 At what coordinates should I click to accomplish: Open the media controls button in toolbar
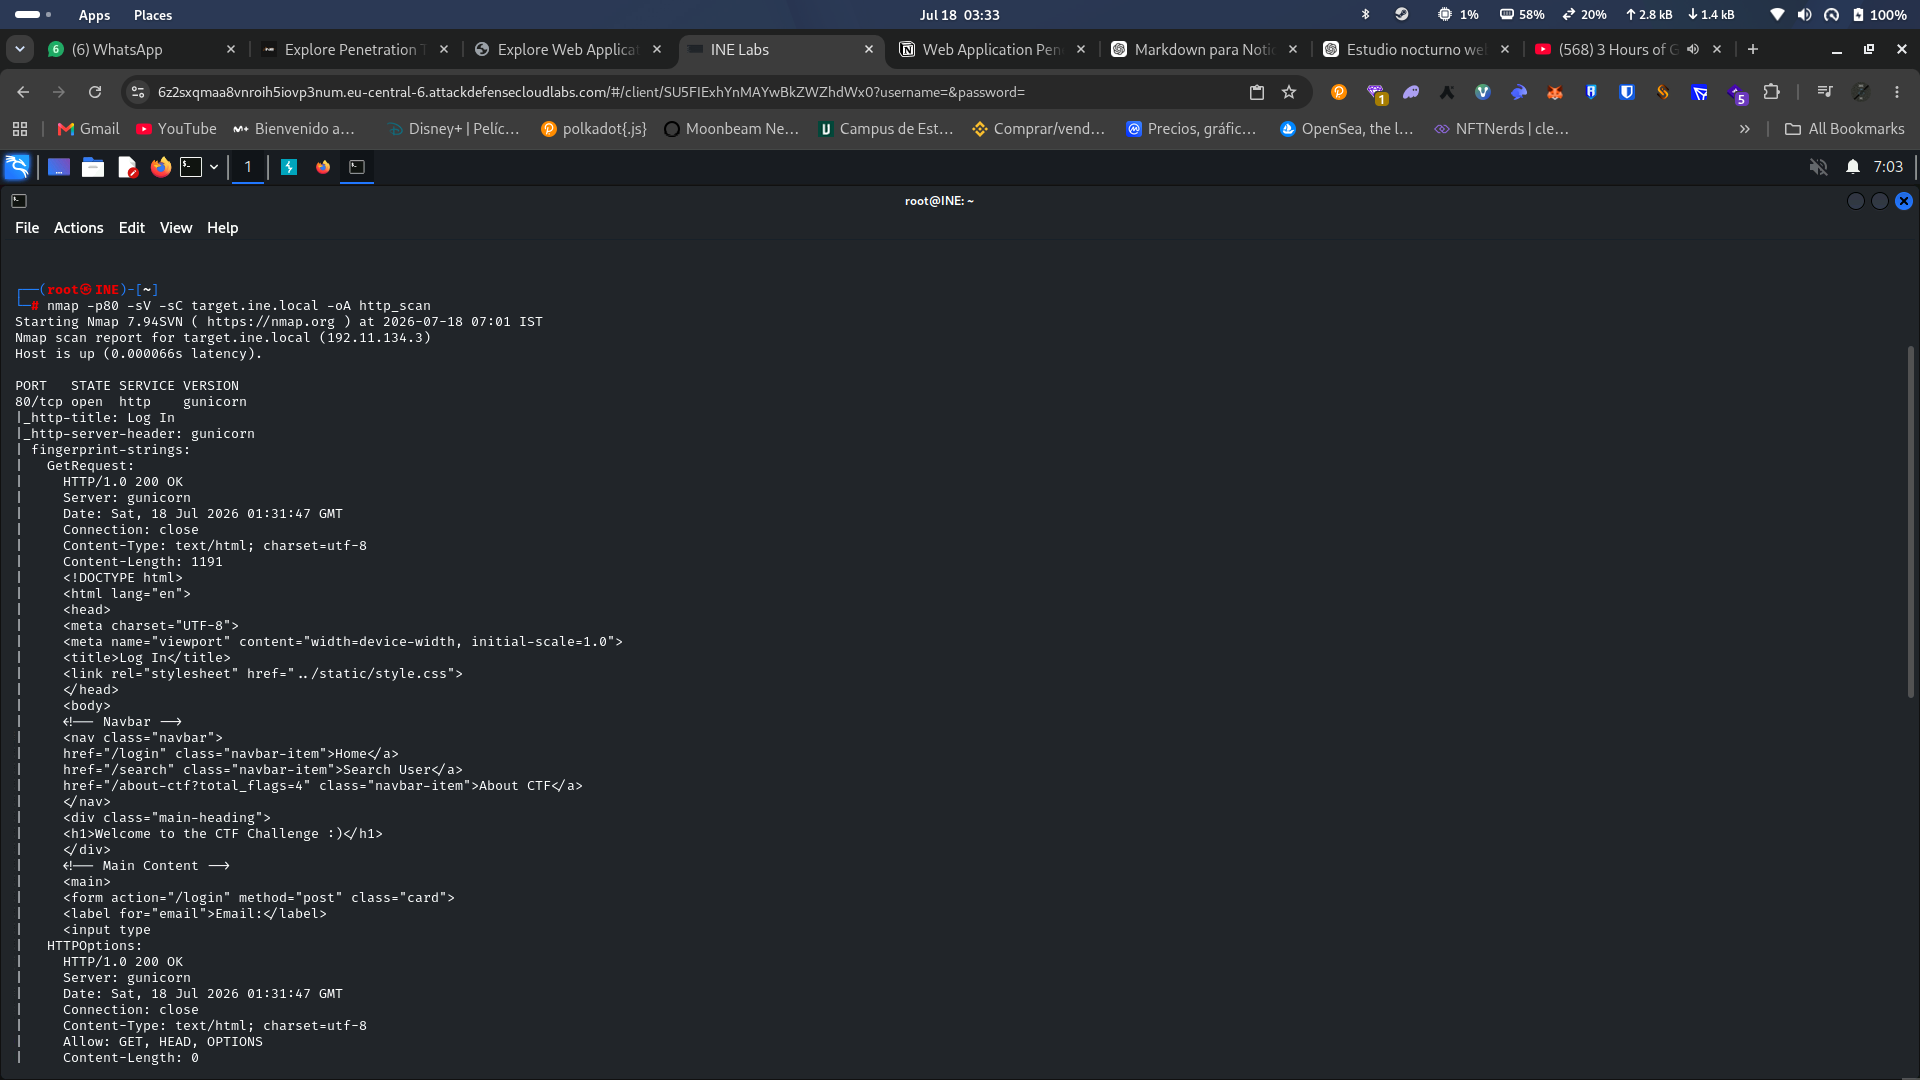(x=1825, y=92)
